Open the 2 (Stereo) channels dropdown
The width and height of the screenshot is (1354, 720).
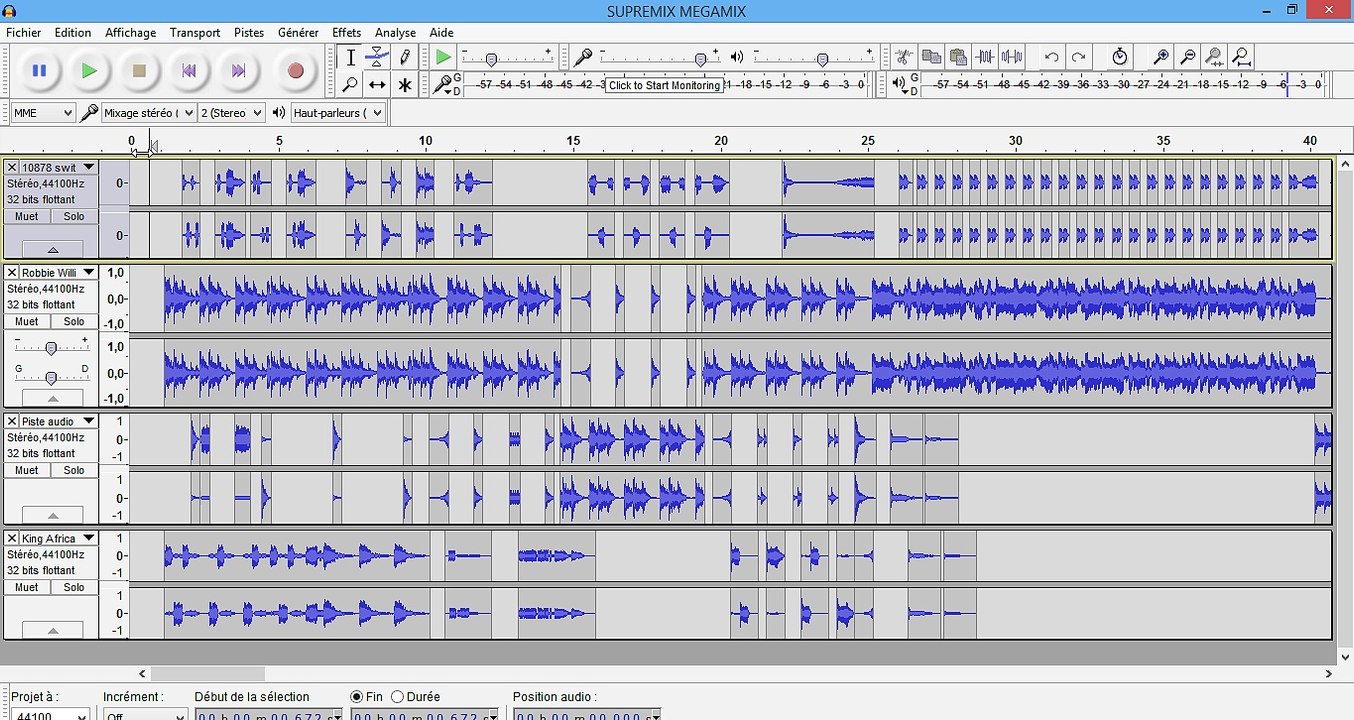tap(232, 113)
